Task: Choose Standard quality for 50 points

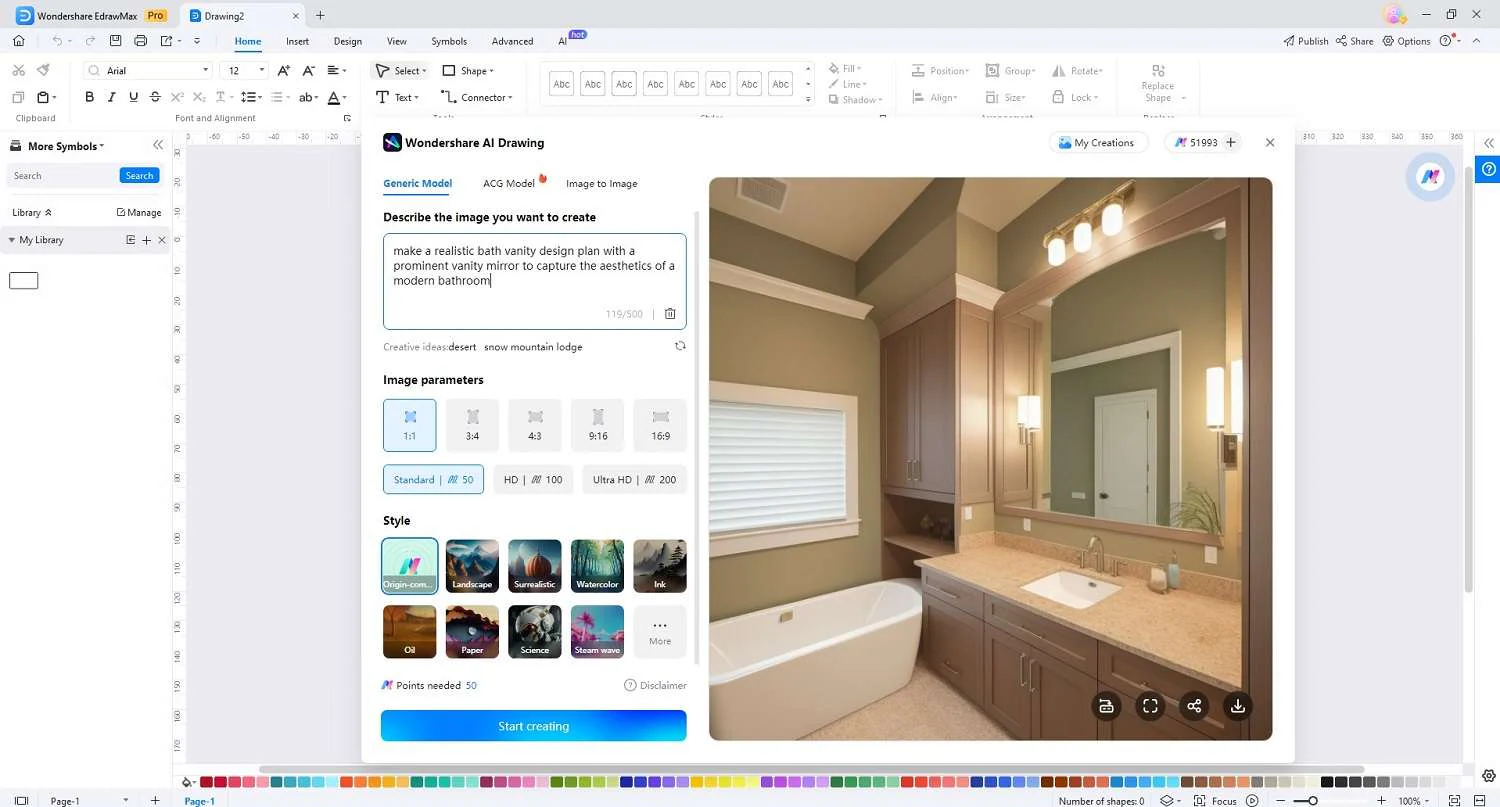Action: click(x=433, y=479)
